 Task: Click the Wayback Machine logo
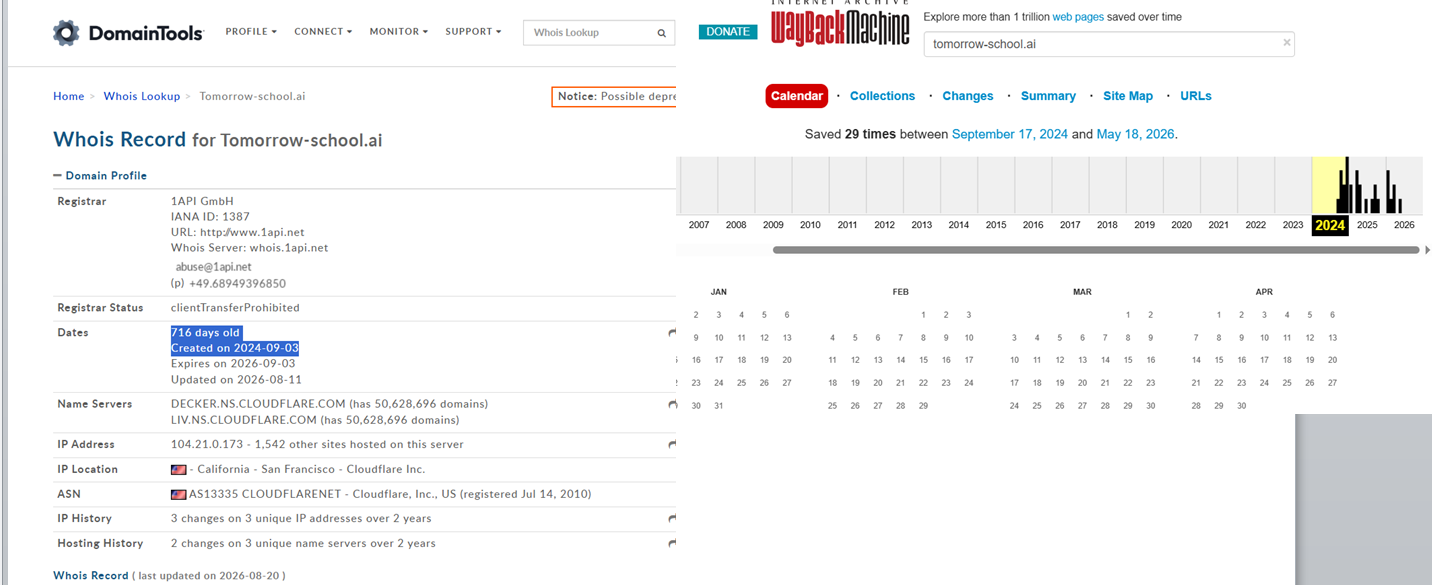click(x=840, y=24)
